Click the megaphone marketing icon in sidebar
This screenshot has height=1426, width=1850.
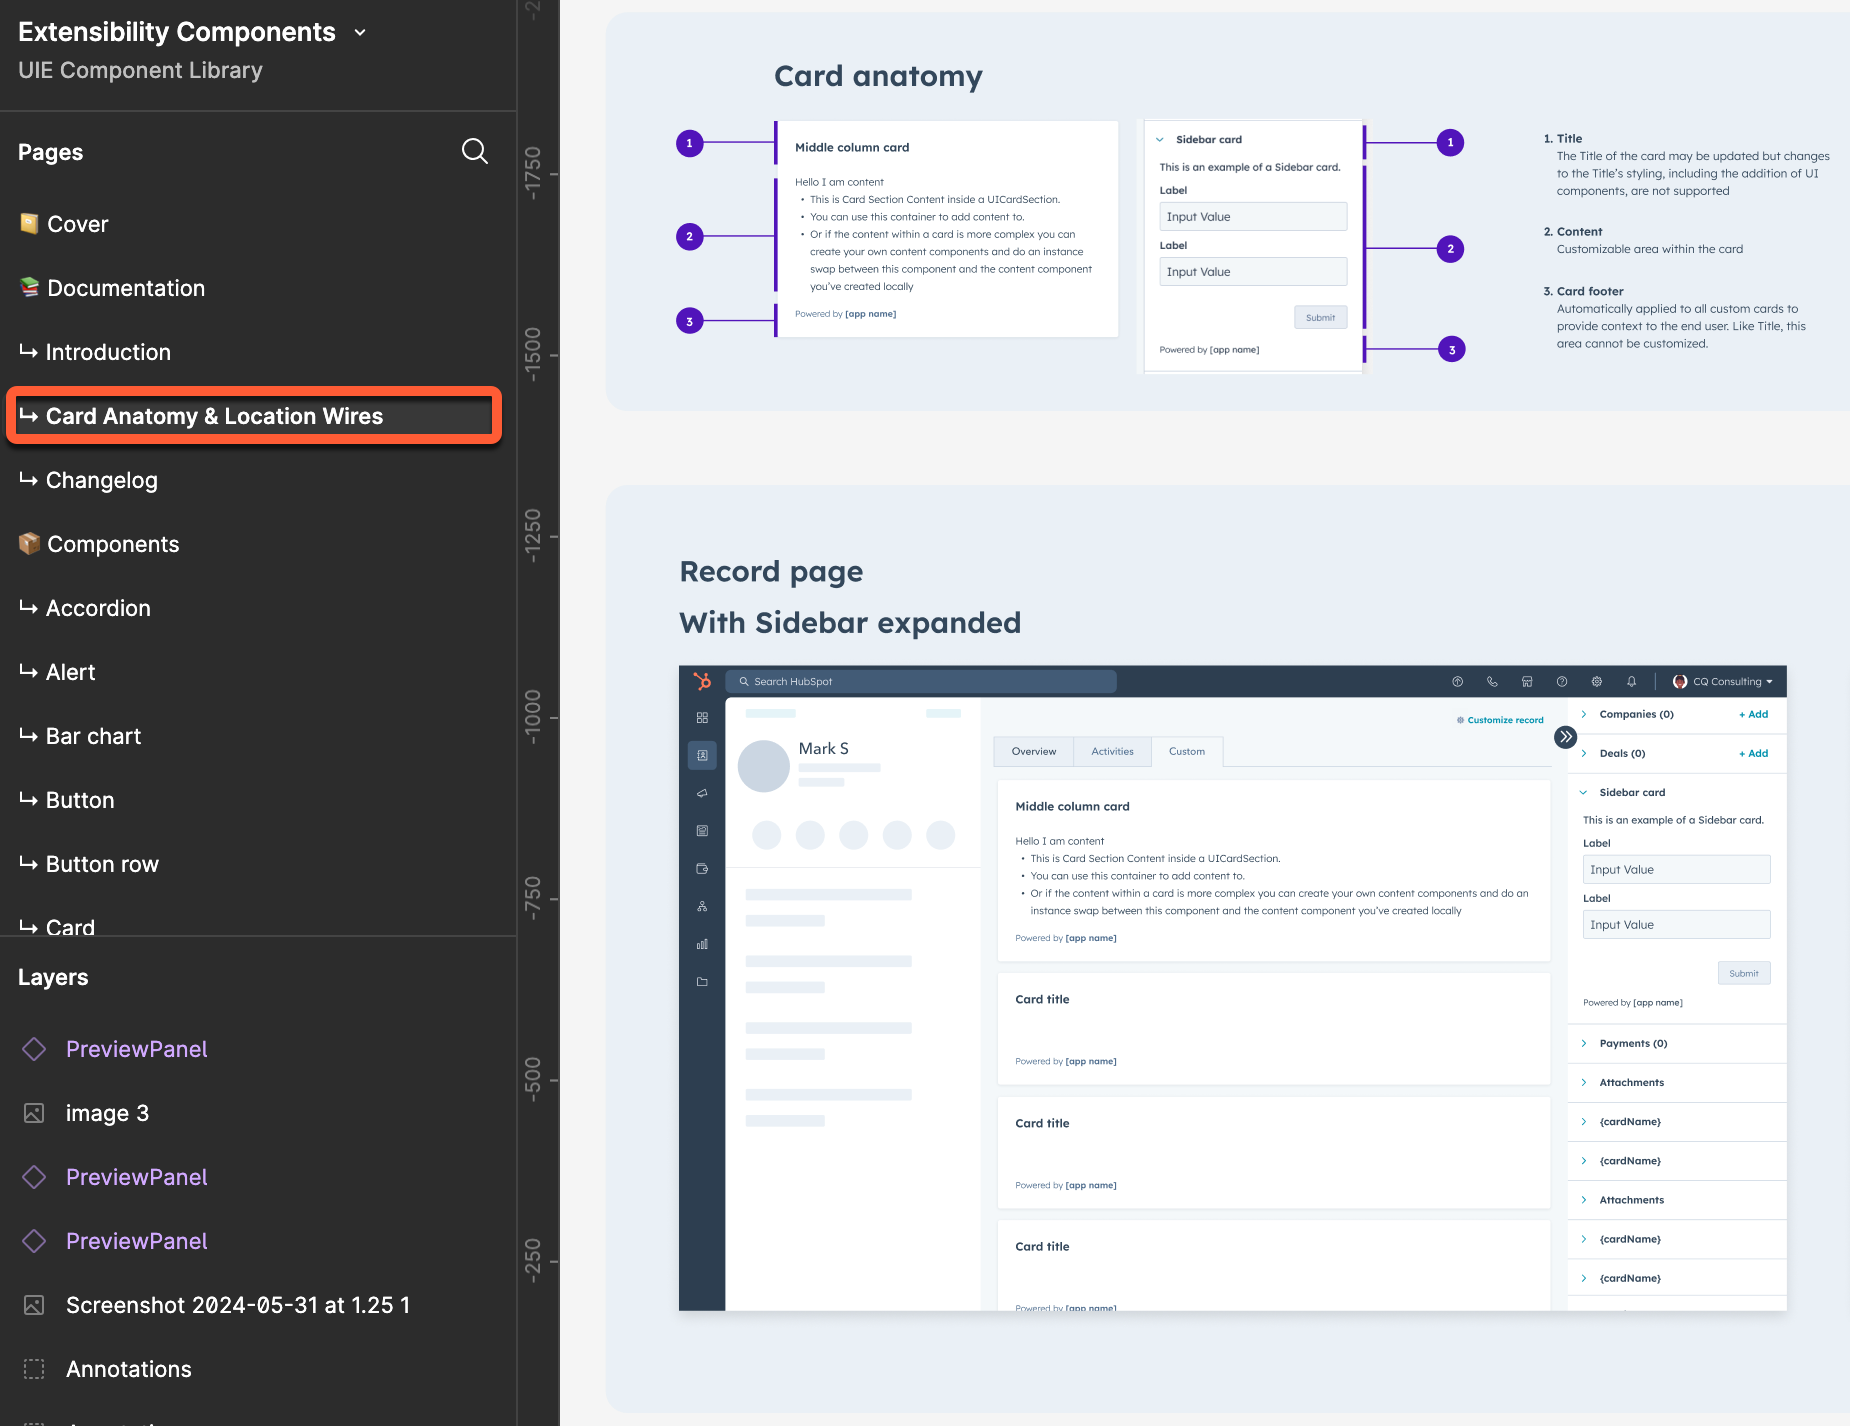point(702,793)
